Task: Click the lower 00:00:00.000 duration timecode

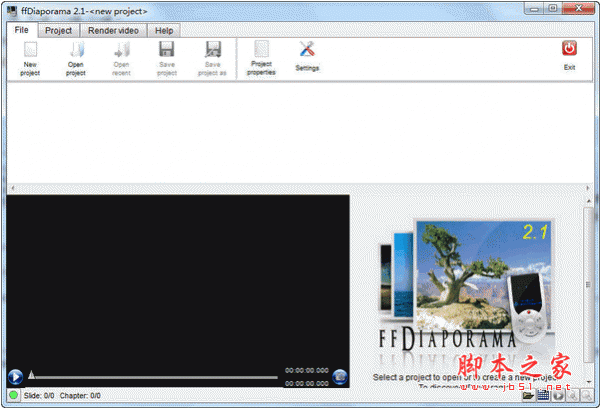Action: (307, 383)
